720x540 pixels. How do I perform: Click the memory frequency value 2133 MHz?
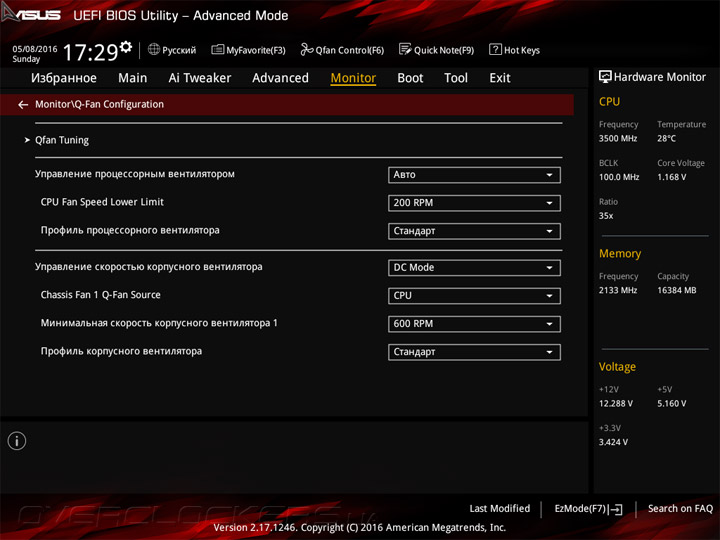(x=618, y=290)
